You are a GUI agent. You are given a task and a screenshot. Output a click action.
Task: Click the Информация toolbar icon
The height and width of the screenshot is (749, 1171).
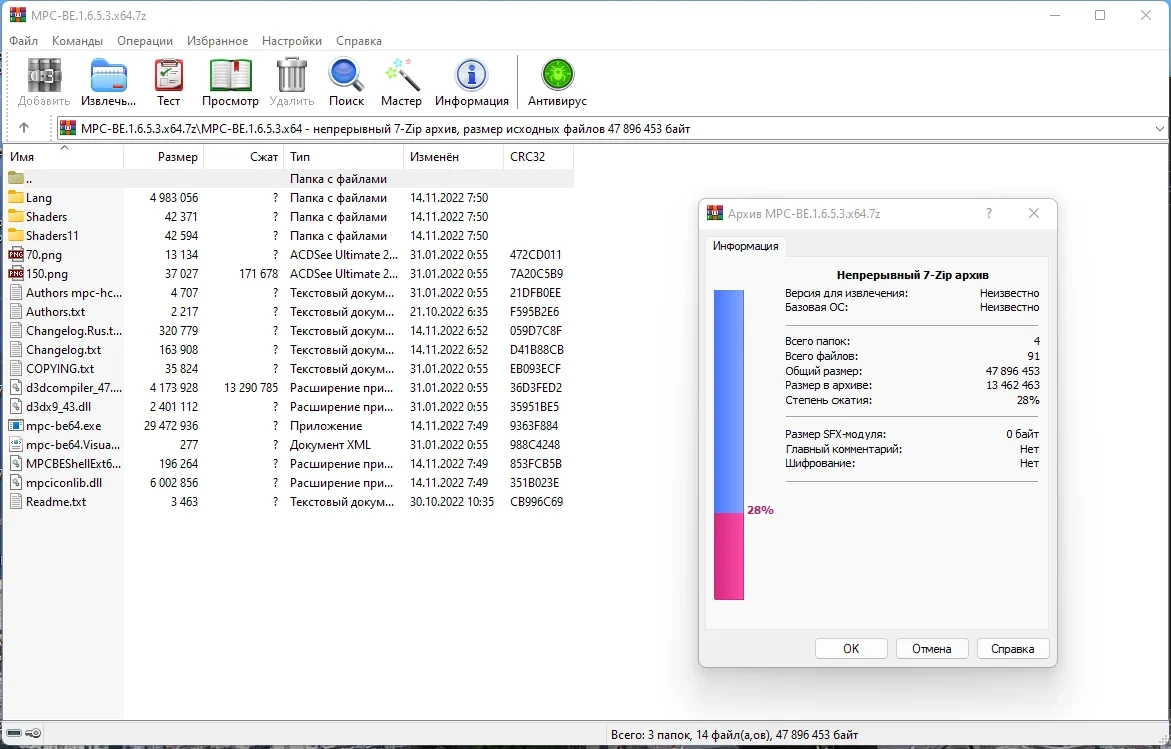coord(471,75)
